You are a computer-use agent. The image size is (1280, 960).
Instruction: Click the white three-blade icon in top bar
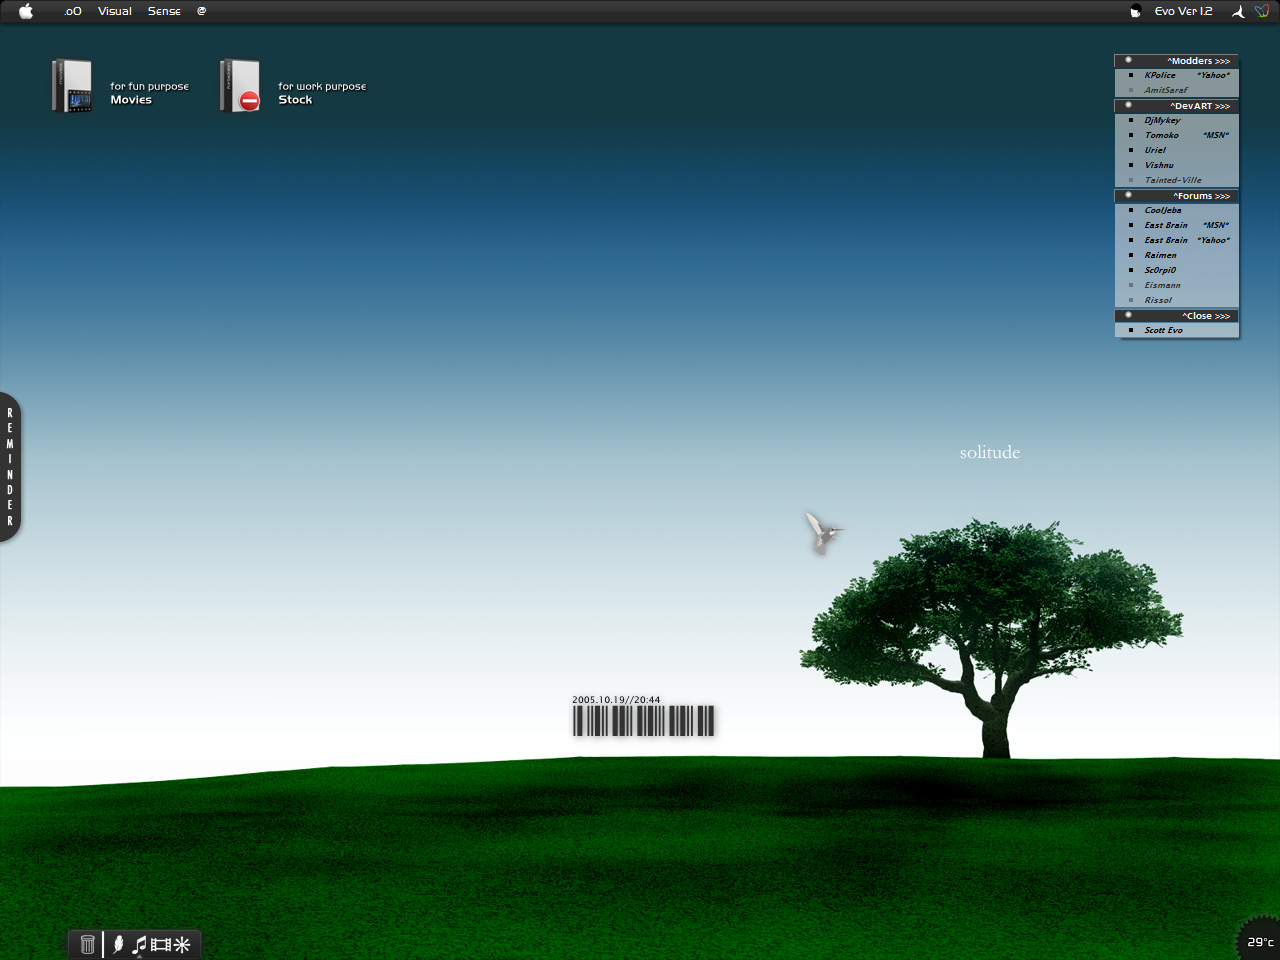[x=1238, y=12]
